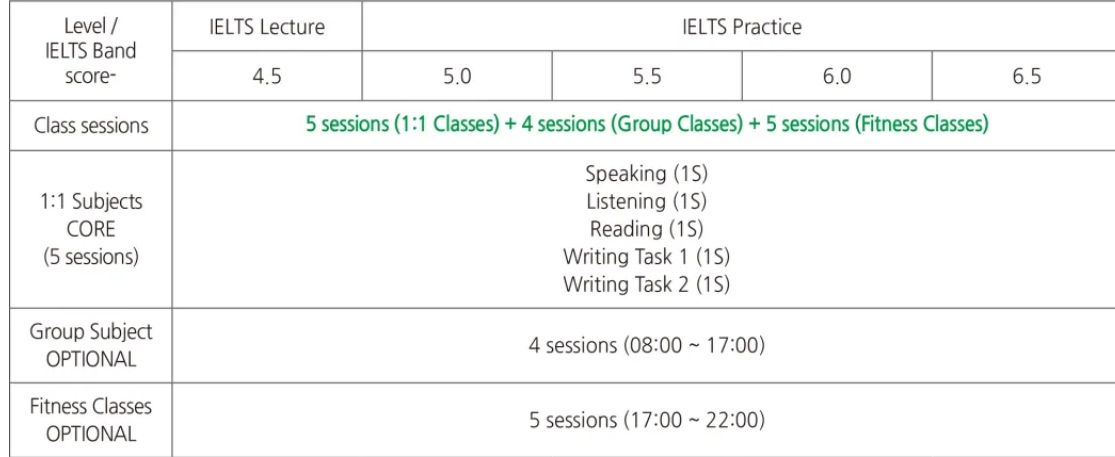
Task: Select the 4 sessions (08:00 ~ 17:00) cell
Action: point(646,346)
